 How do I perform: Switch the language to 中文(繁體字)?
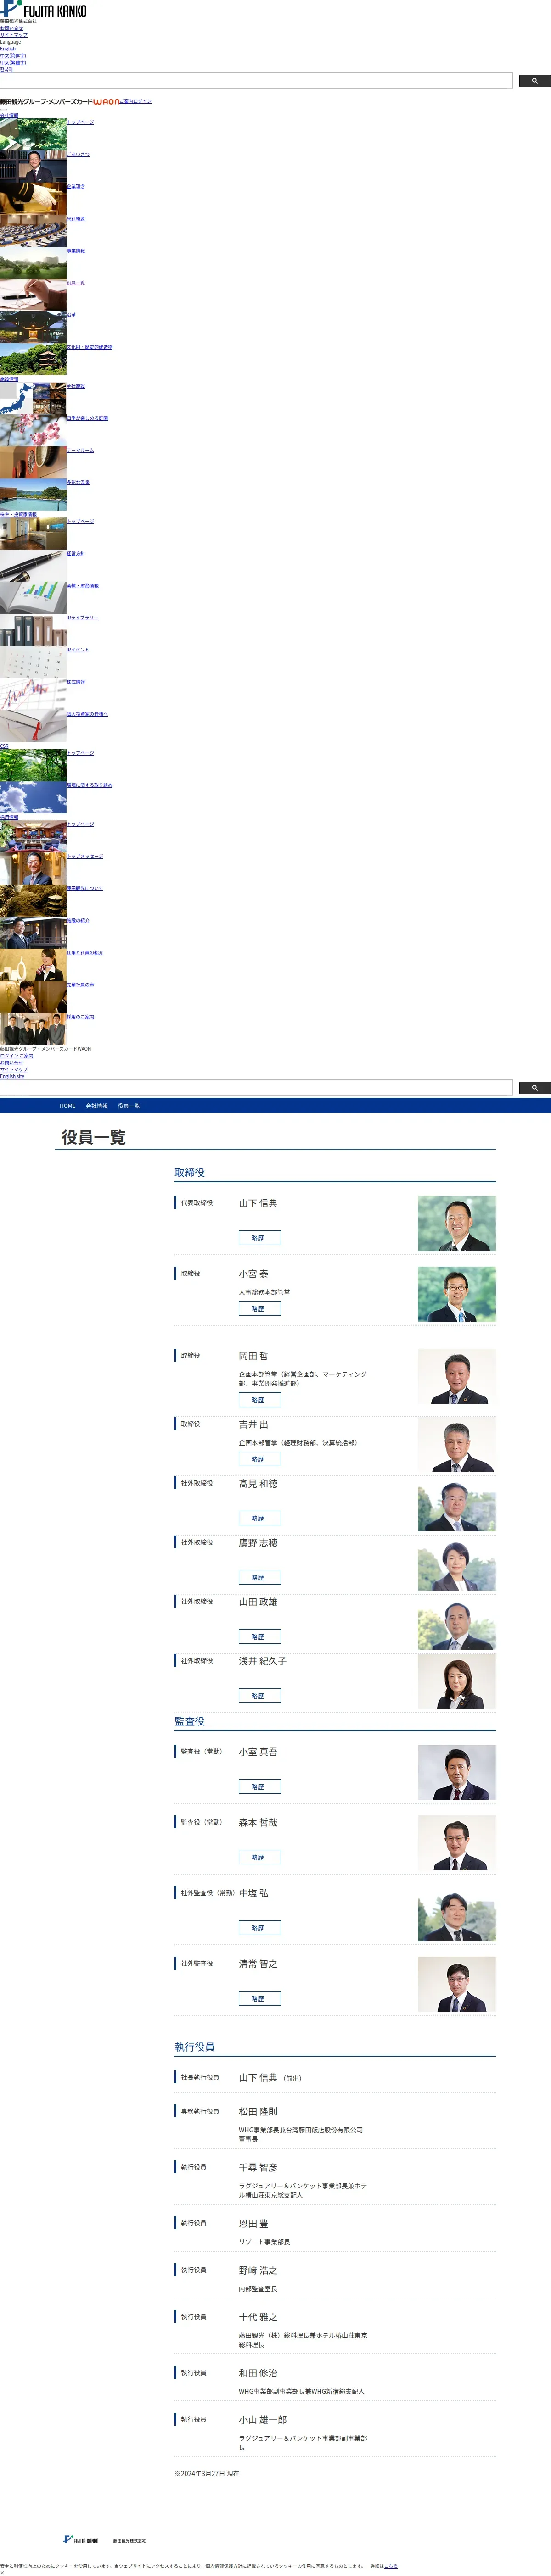tap(13, 63)
